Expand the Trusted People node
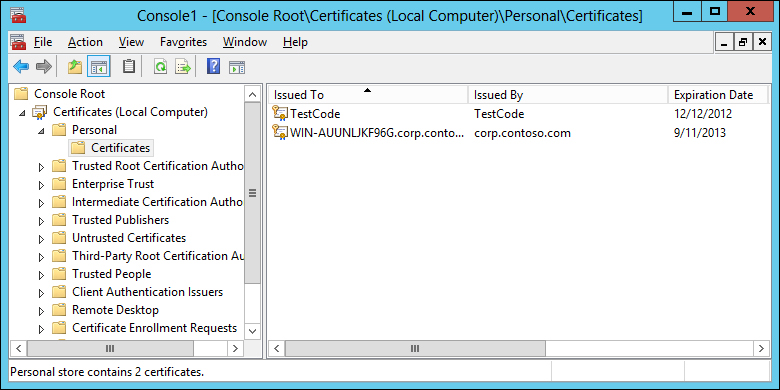Image resolution: width=780 pixels, height=390 pixels. tap(41, 275)
